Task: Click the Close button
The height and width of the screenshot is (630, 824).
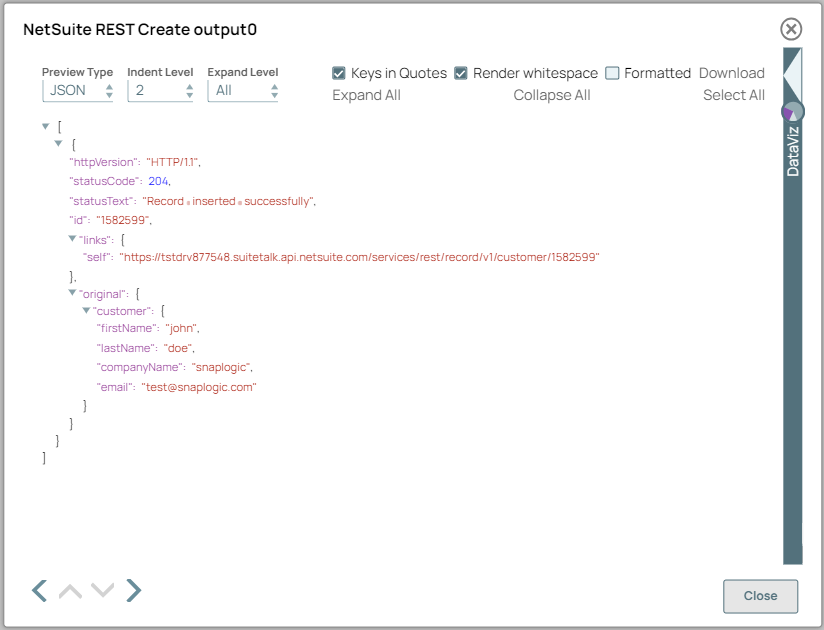Action: click(x=760, y=597)
